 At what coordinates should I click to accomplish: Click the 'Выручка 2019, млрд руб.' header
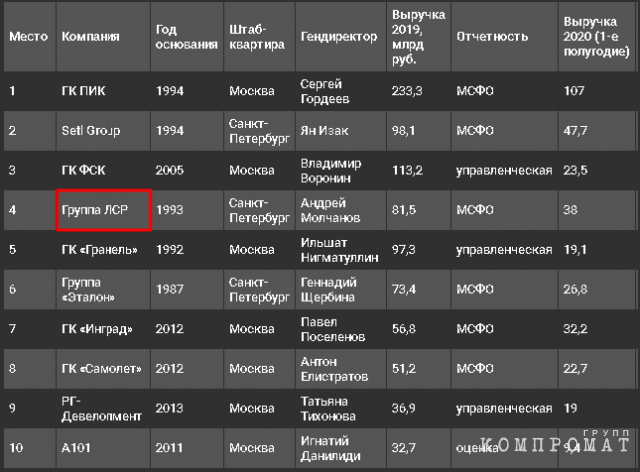coord(418,37)
